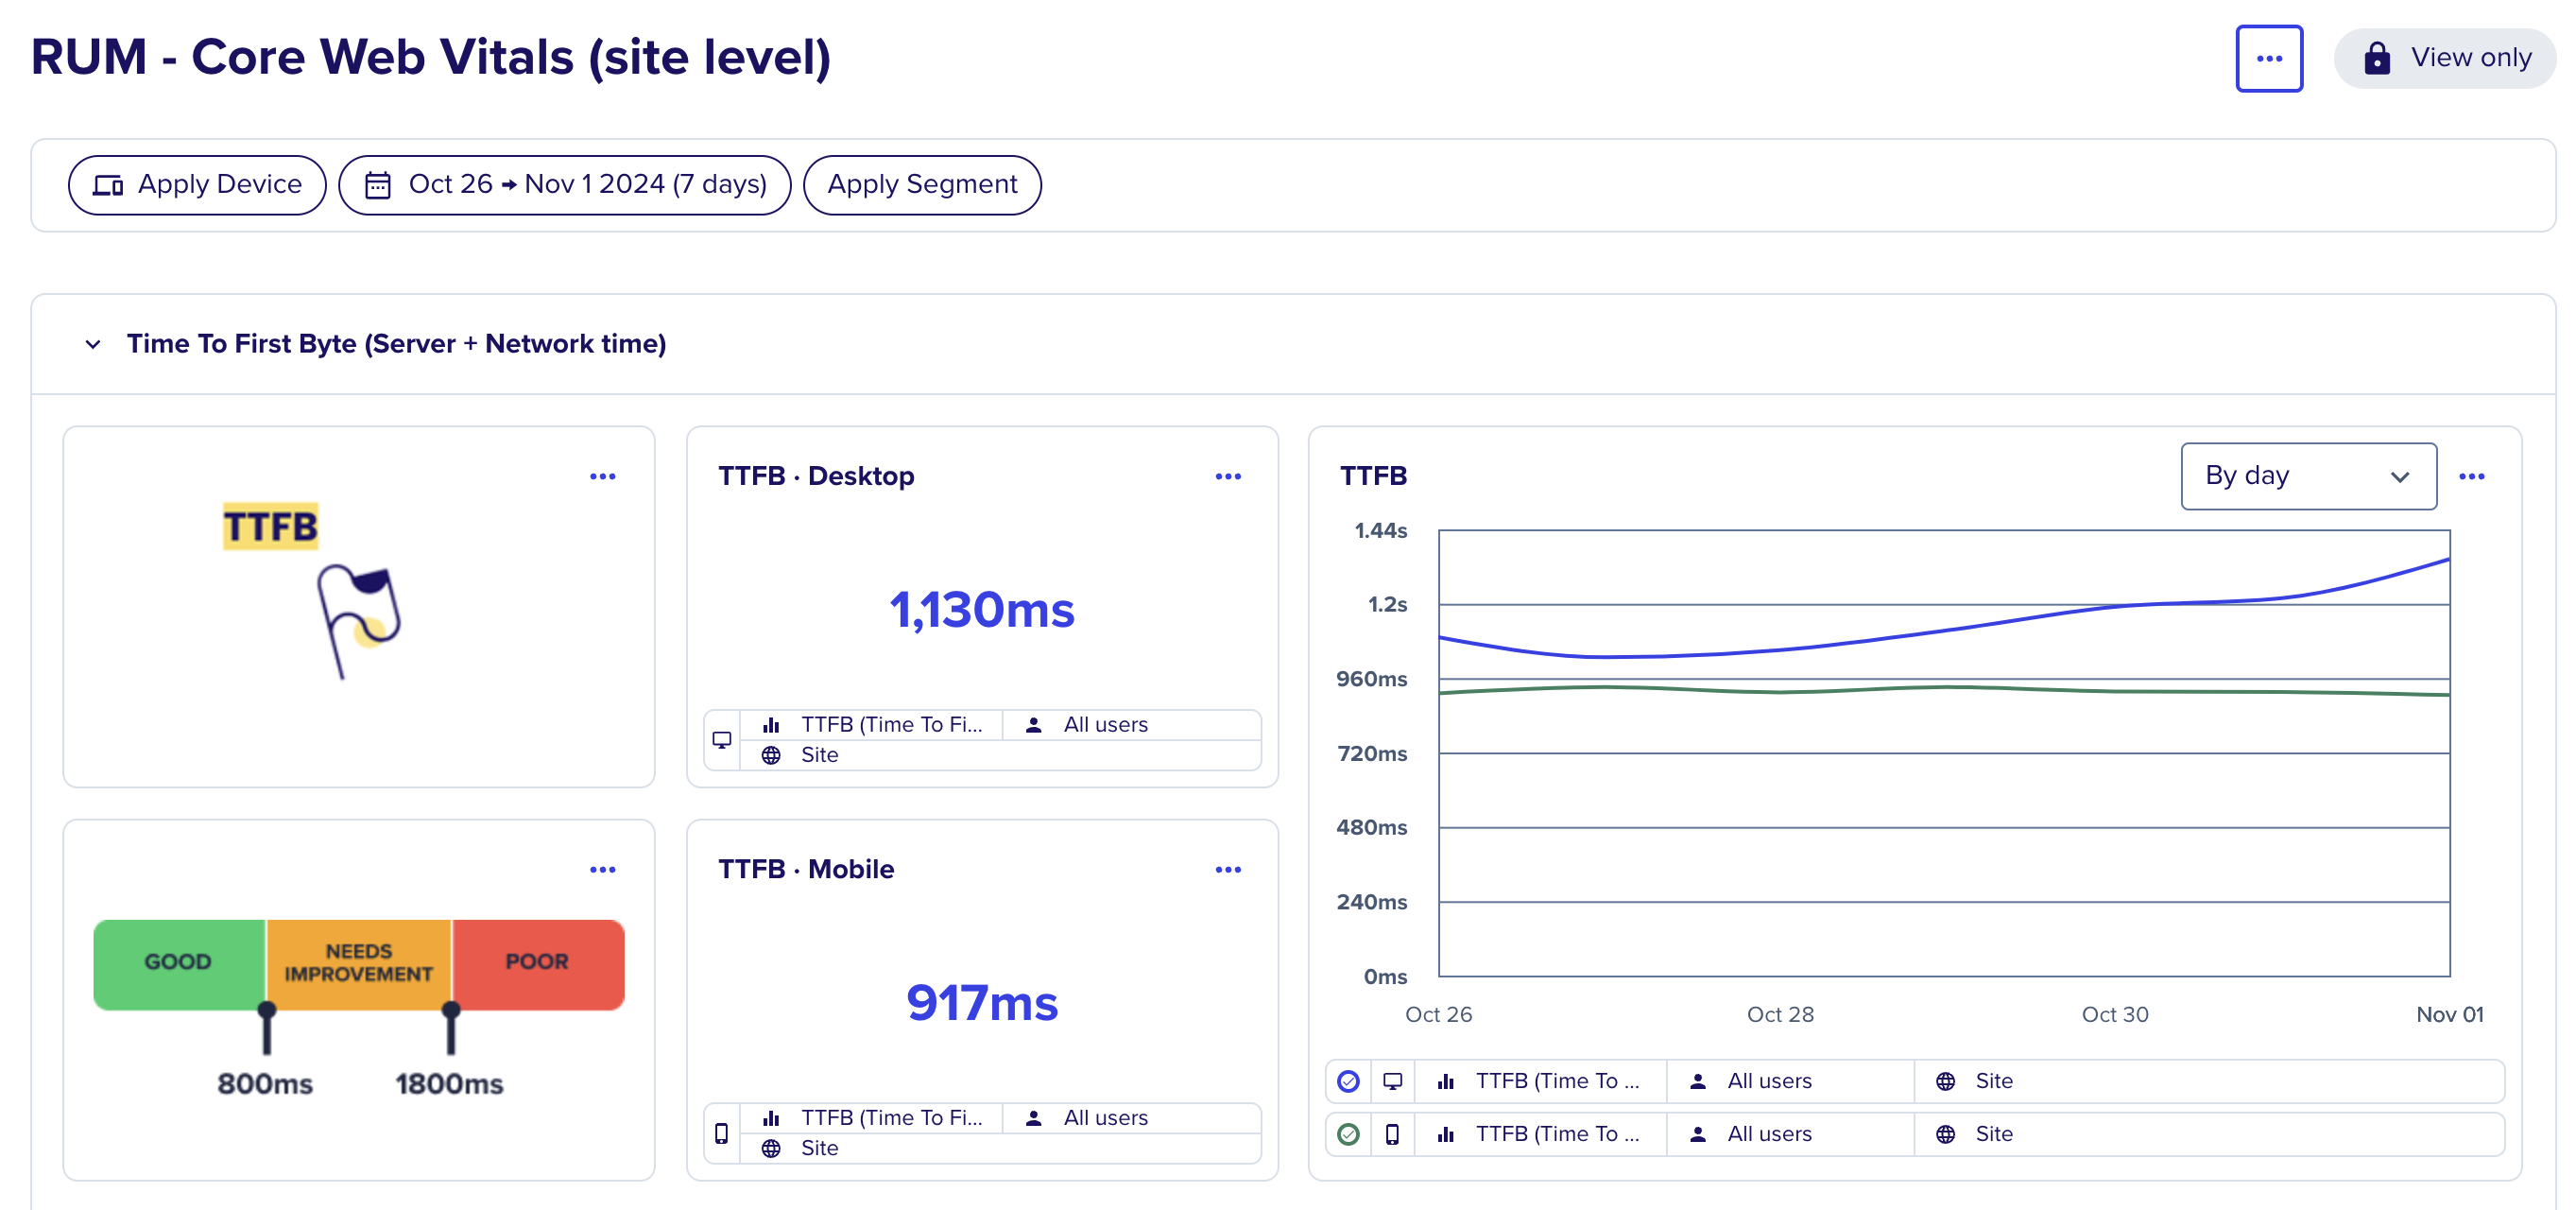Open the dashboard three-dot options menu
This screenshot has width=2576, height=1210.
[2268, 58]
